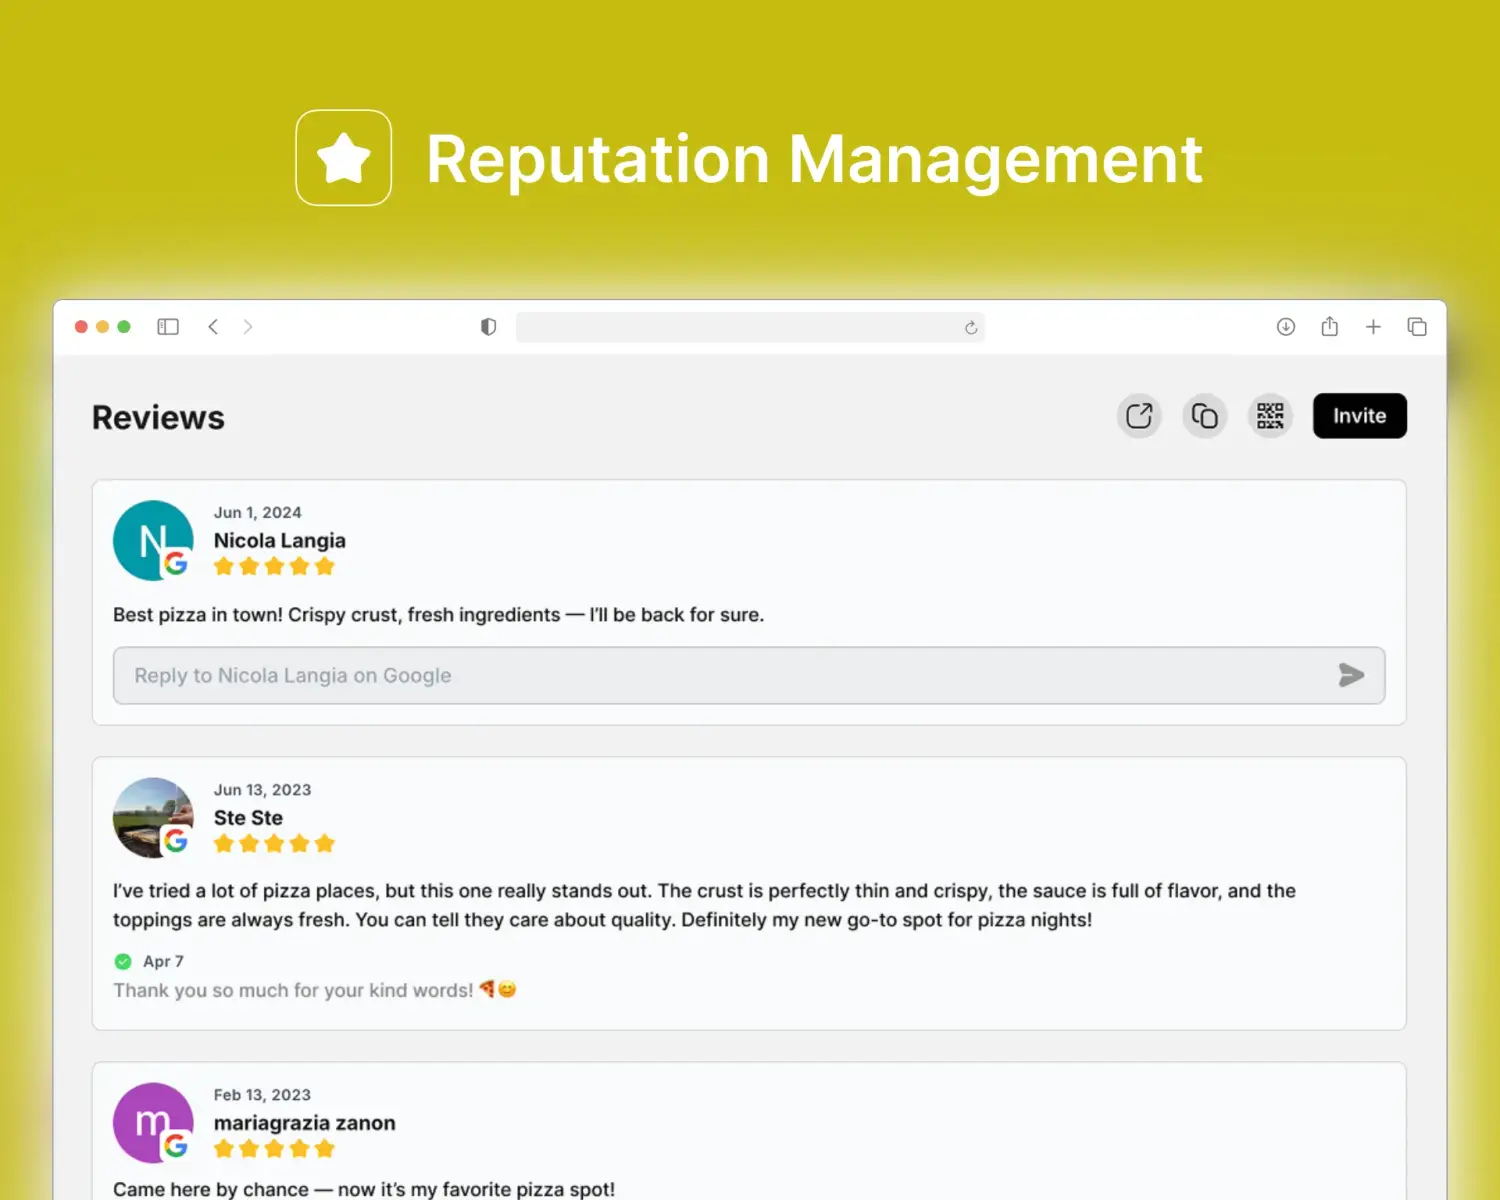Open reviews page in external link icon
1500x1200 pixels.
(1139, 416)
